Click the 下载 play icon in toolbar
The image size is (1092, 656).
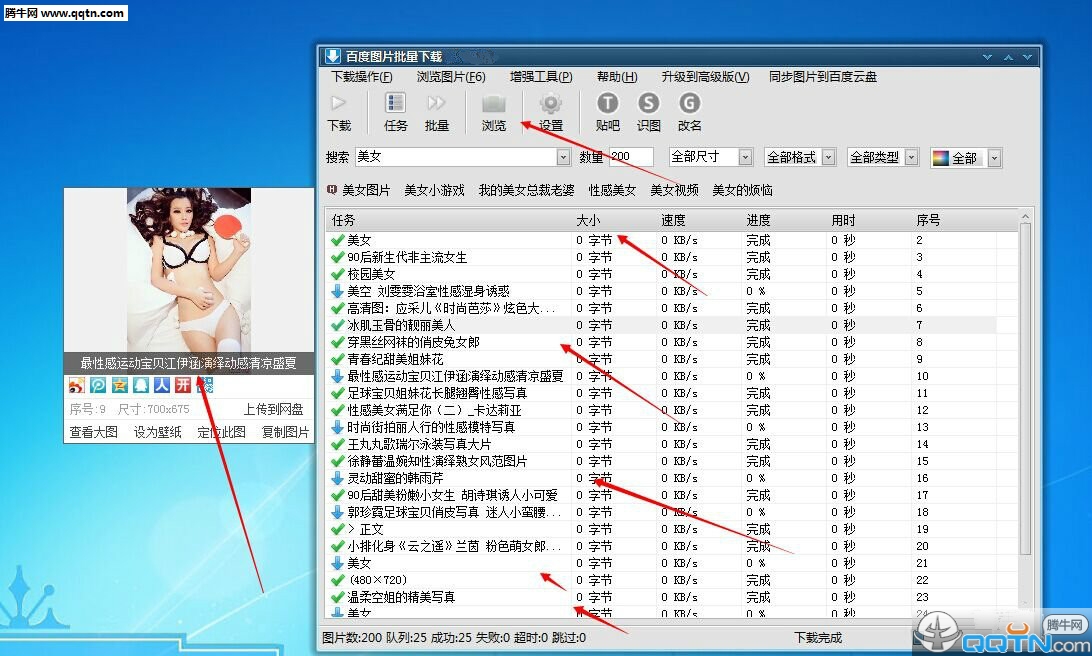[x=338, y=103]
